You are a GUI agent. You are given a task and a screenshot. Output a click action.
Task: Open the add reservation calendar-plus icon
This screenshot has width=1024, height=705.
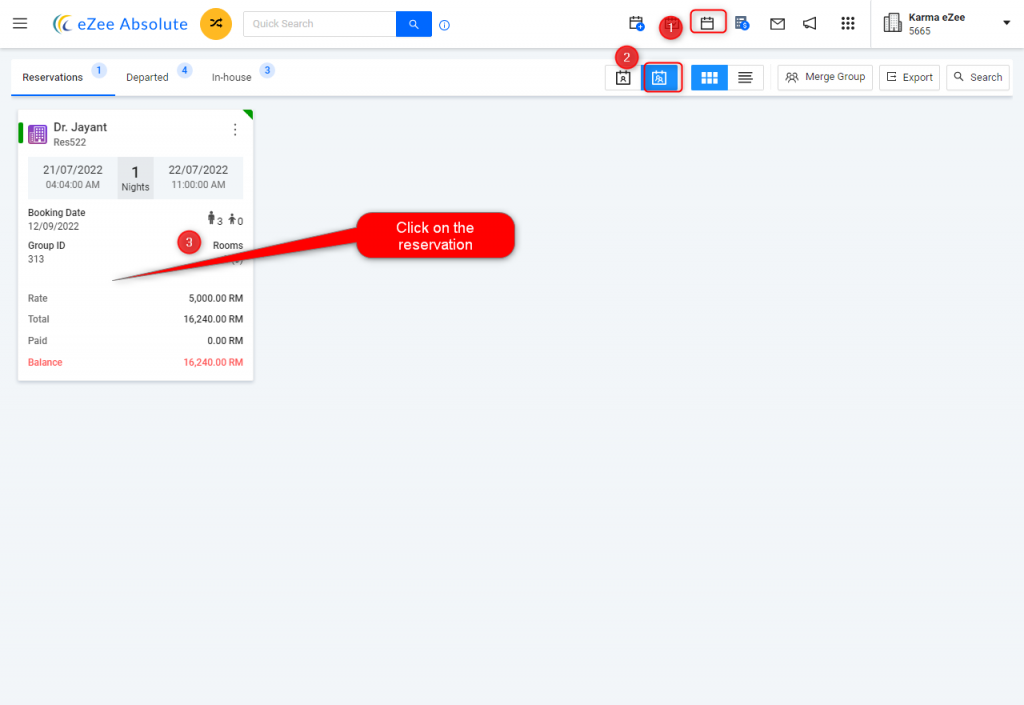(637, 24)
